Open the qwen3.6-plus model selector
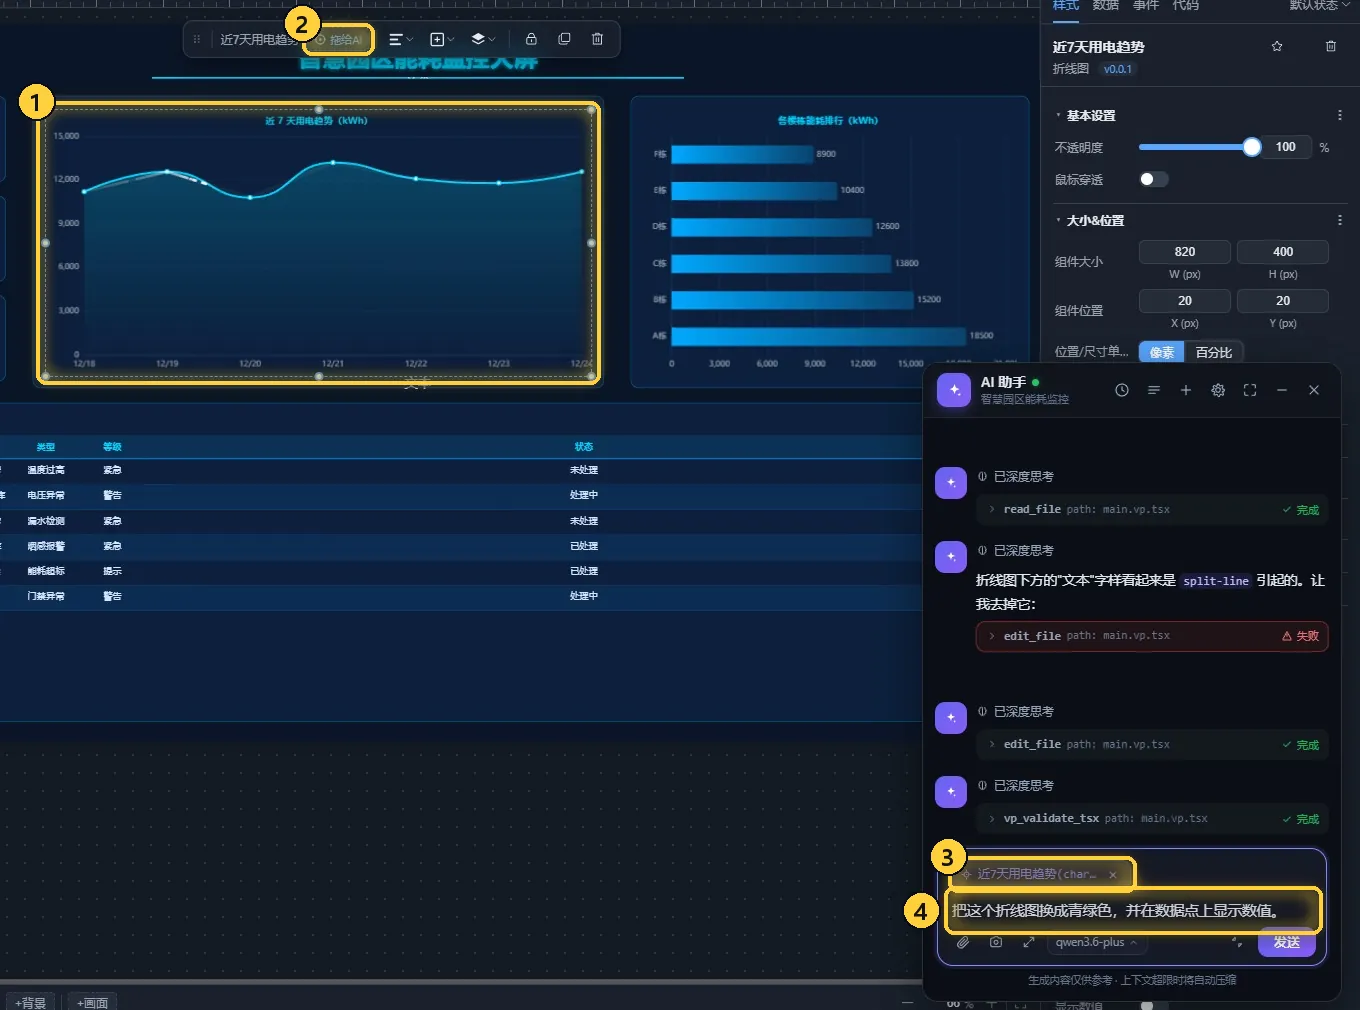Screen dimensions: 1360x1010 pyautogui.click(x=1096, y=942)
